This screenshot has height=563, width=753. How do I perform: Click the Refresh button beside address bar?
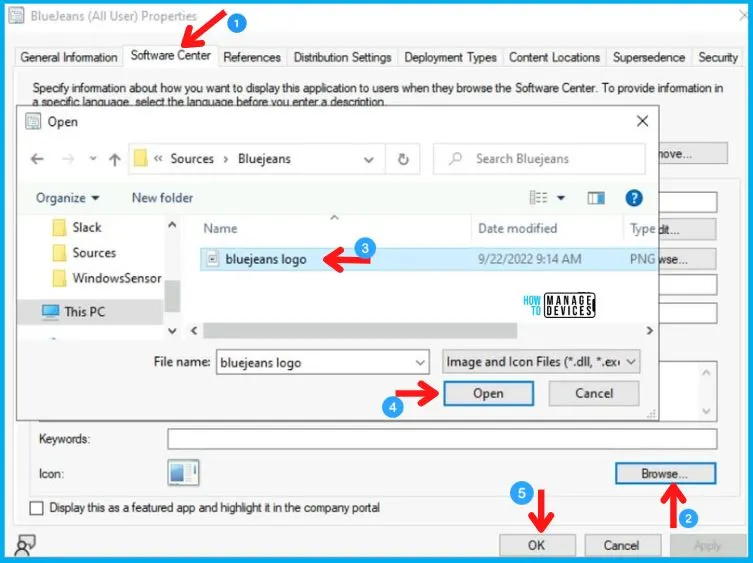click(403, 159)
